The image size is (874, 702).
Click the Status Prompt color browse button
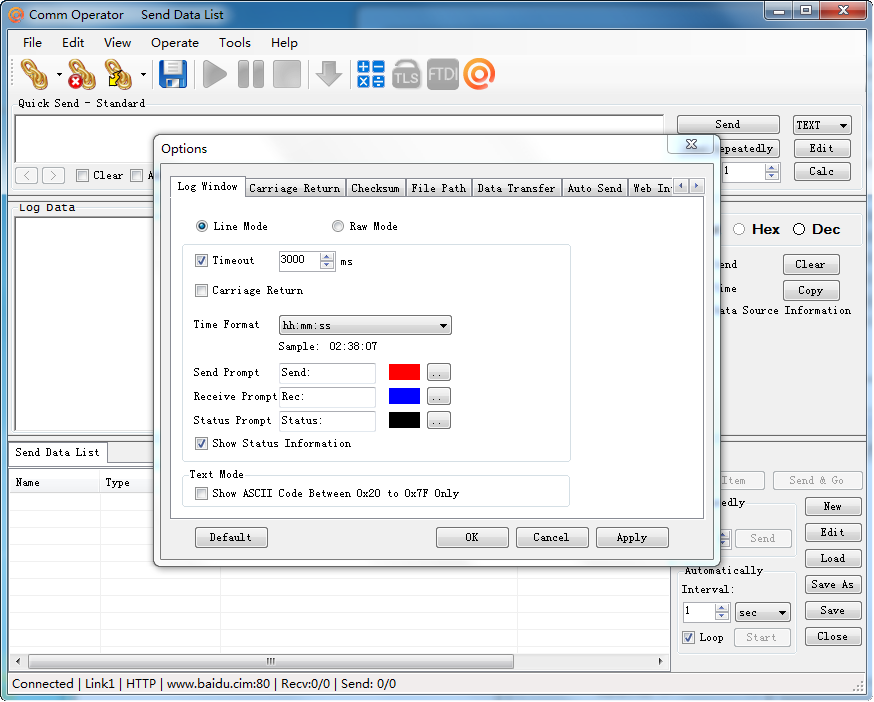pos(439,420)
